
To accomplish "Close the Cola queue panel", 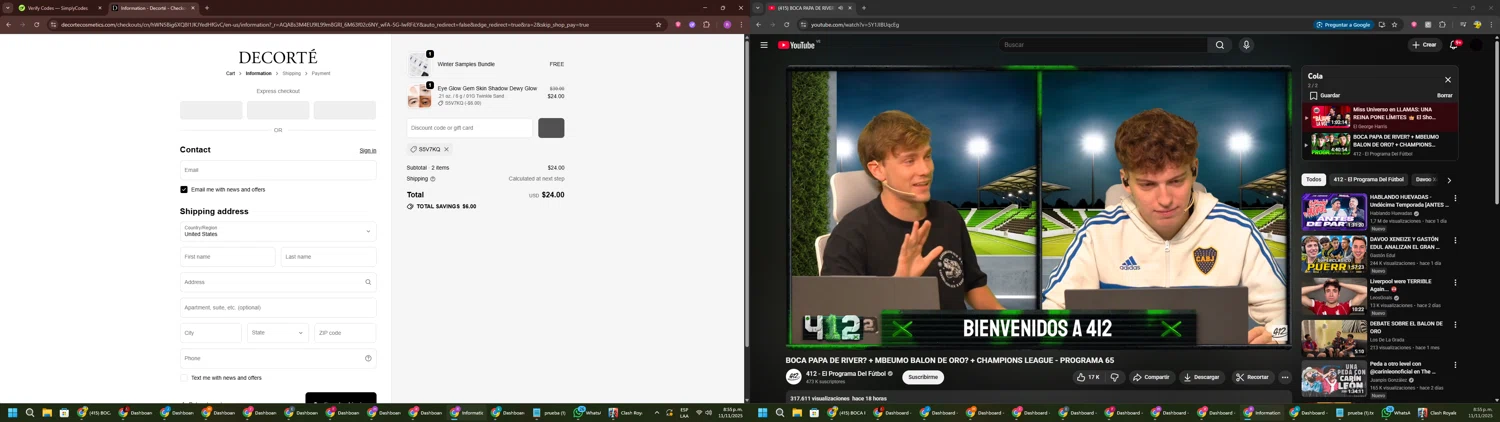I will pyautogui.click(x=1447, y=80).
